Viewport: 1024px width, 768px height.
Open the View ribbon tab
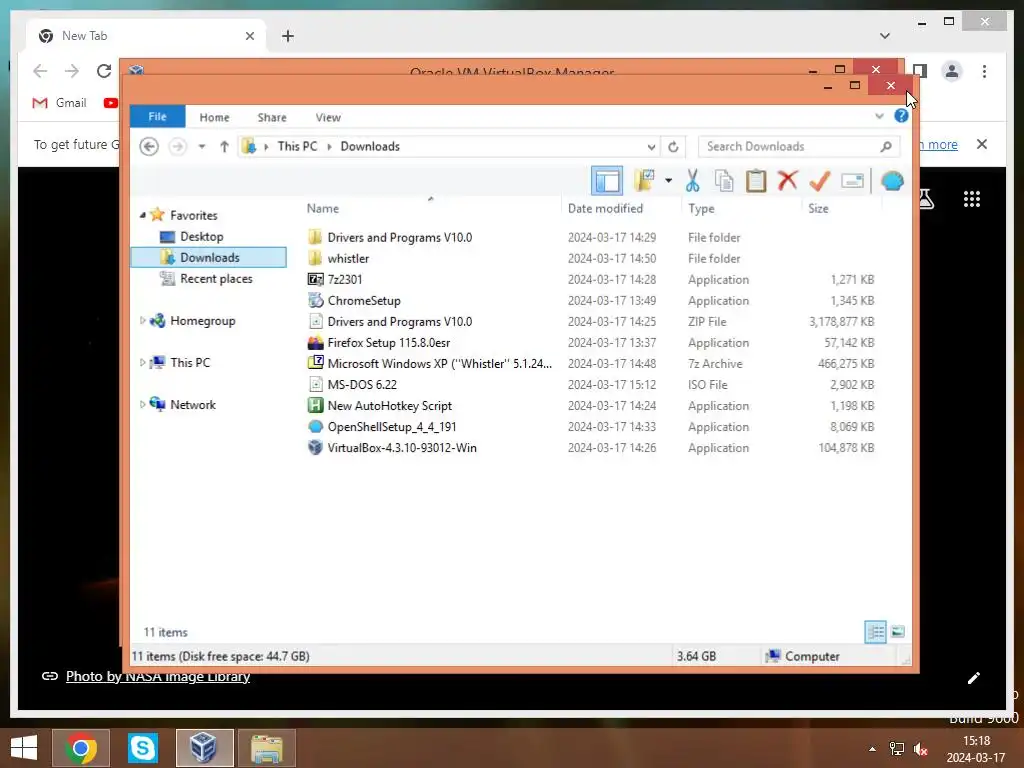(x=328, y=118)
